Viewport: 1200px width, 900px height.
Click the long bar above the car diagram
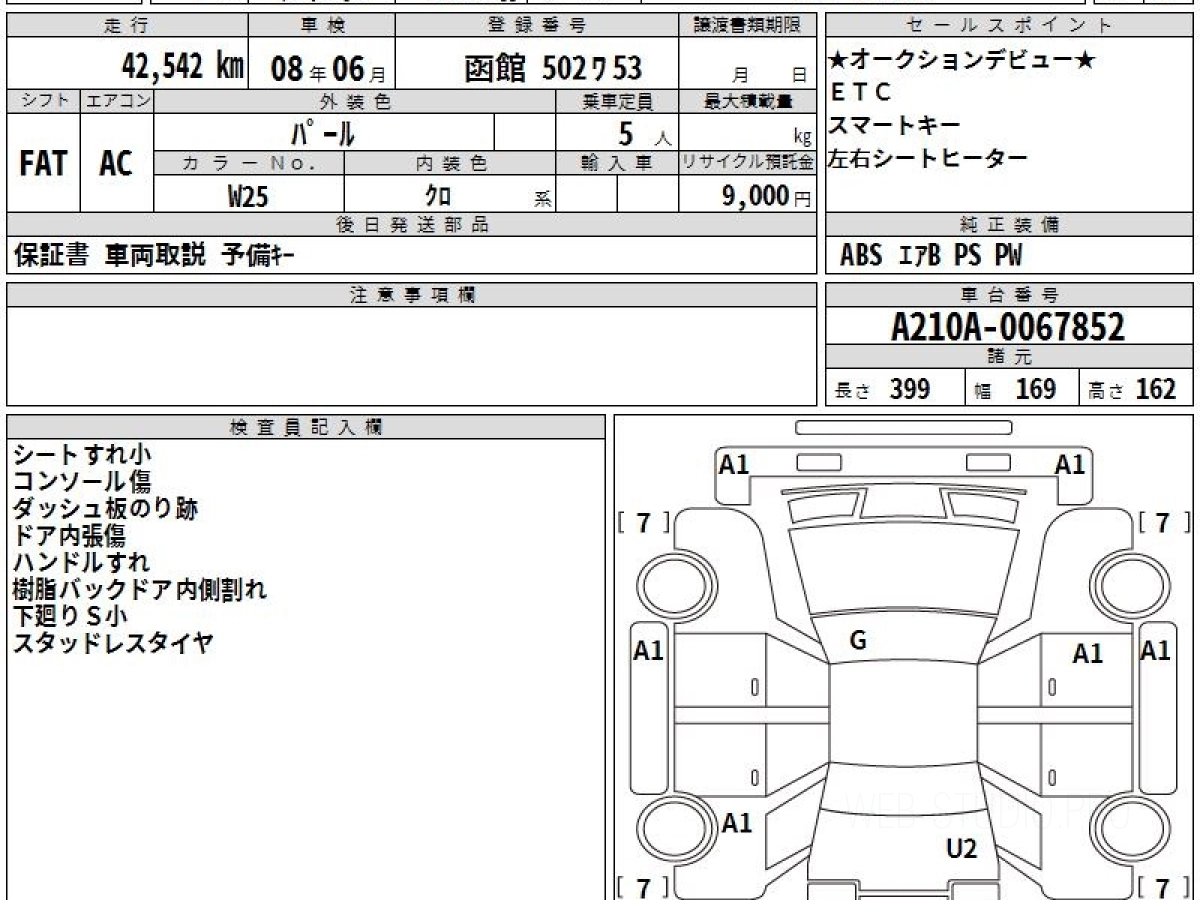tap(903, 428)
